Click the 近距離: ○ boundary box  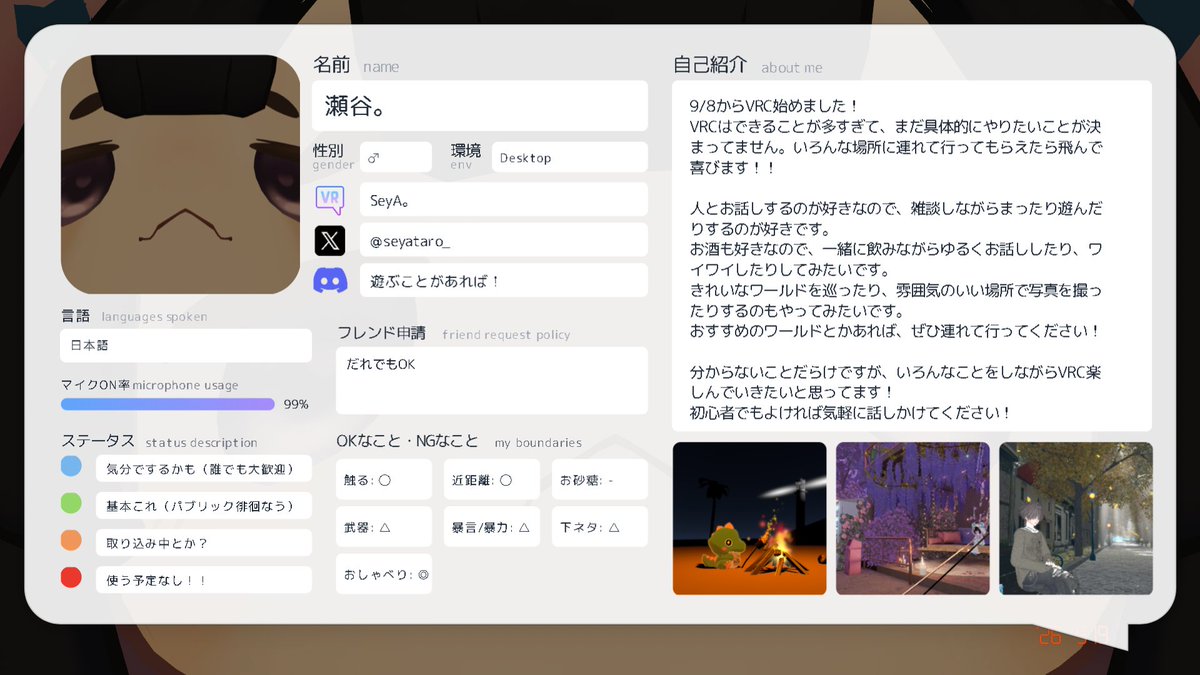[x=492, y=480]
